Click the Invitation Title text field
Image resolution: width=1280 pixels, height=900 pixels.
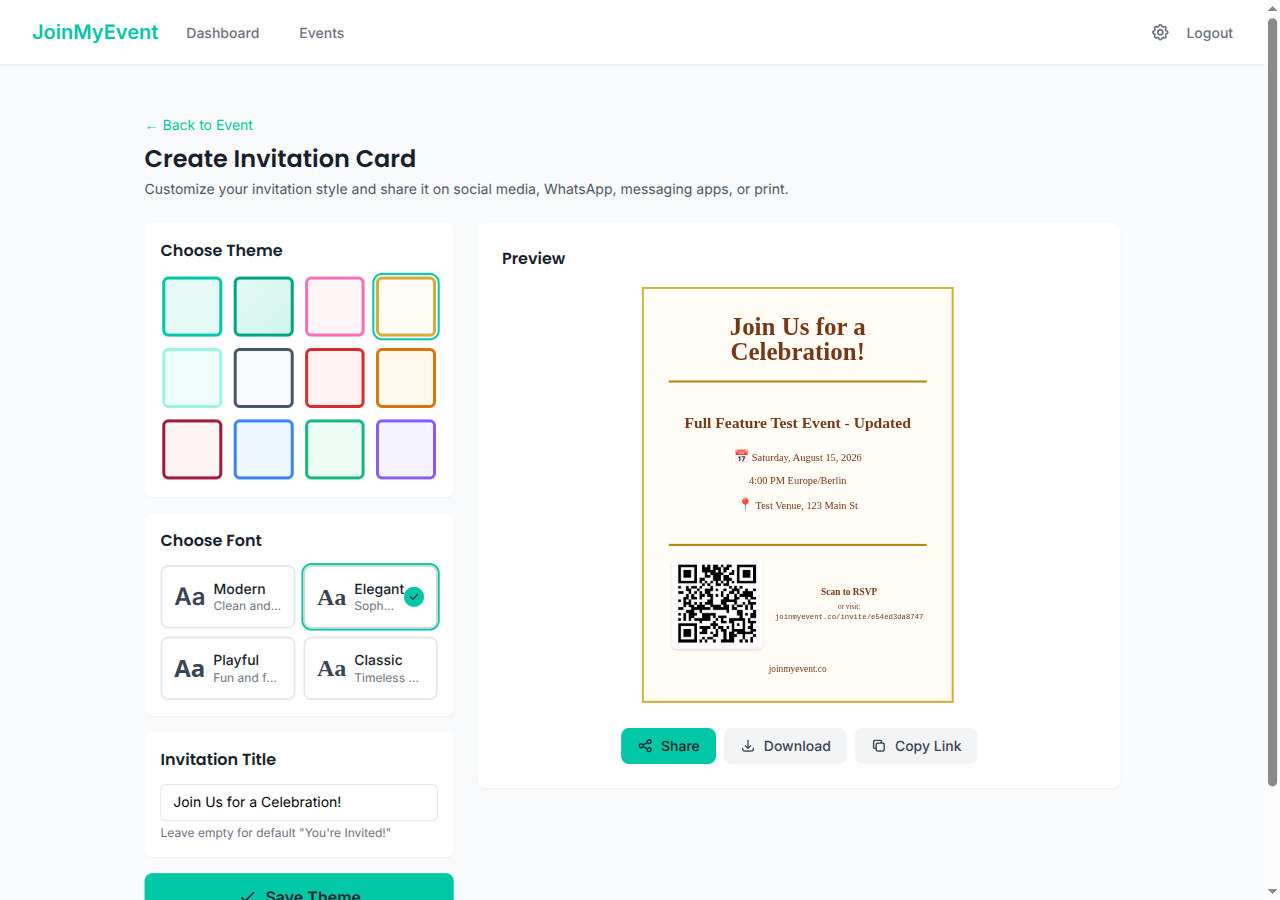pyautogui.click(x=299, y=802)
